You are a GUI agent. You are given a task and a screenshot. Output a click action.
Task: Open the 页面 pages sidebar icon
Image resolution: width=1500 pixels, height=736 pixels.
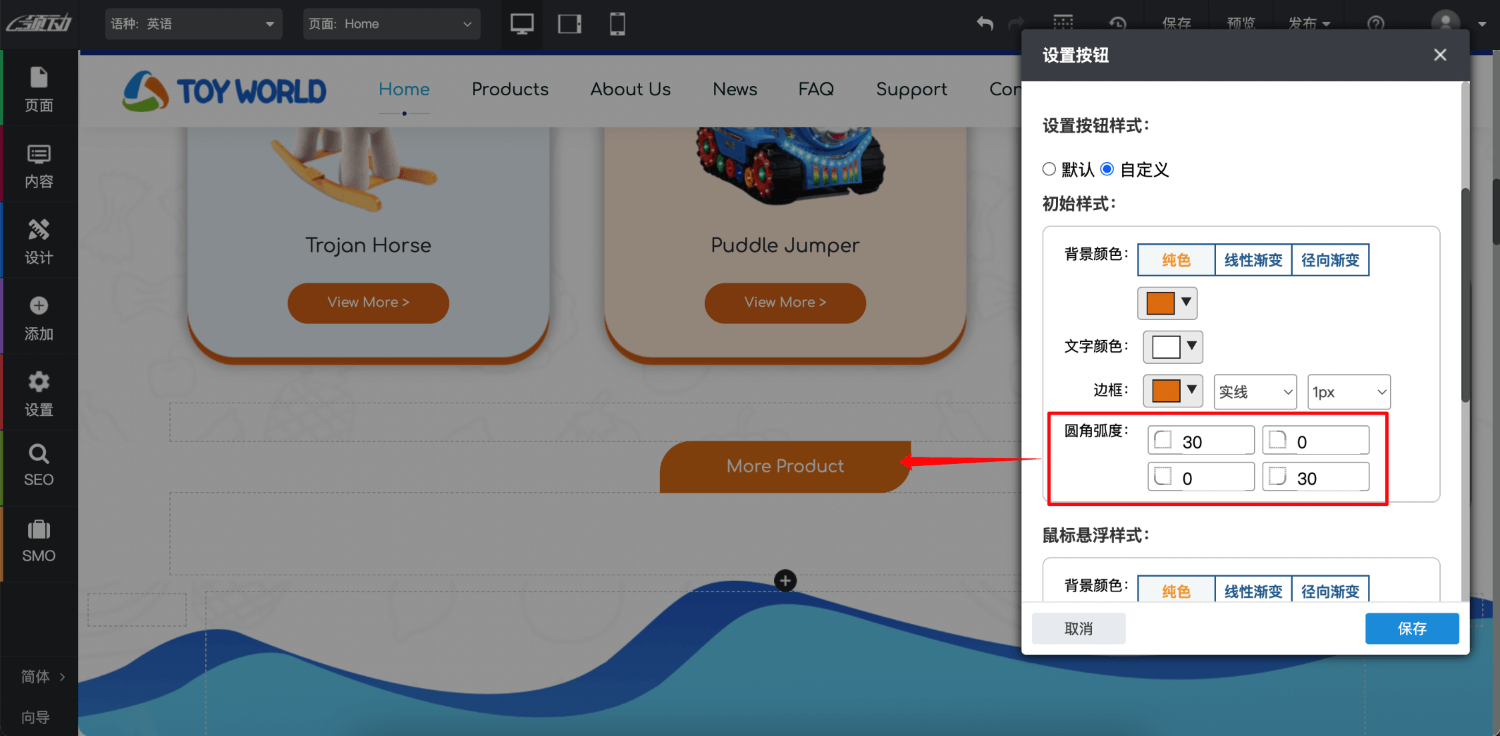click(x=39, y=89)
